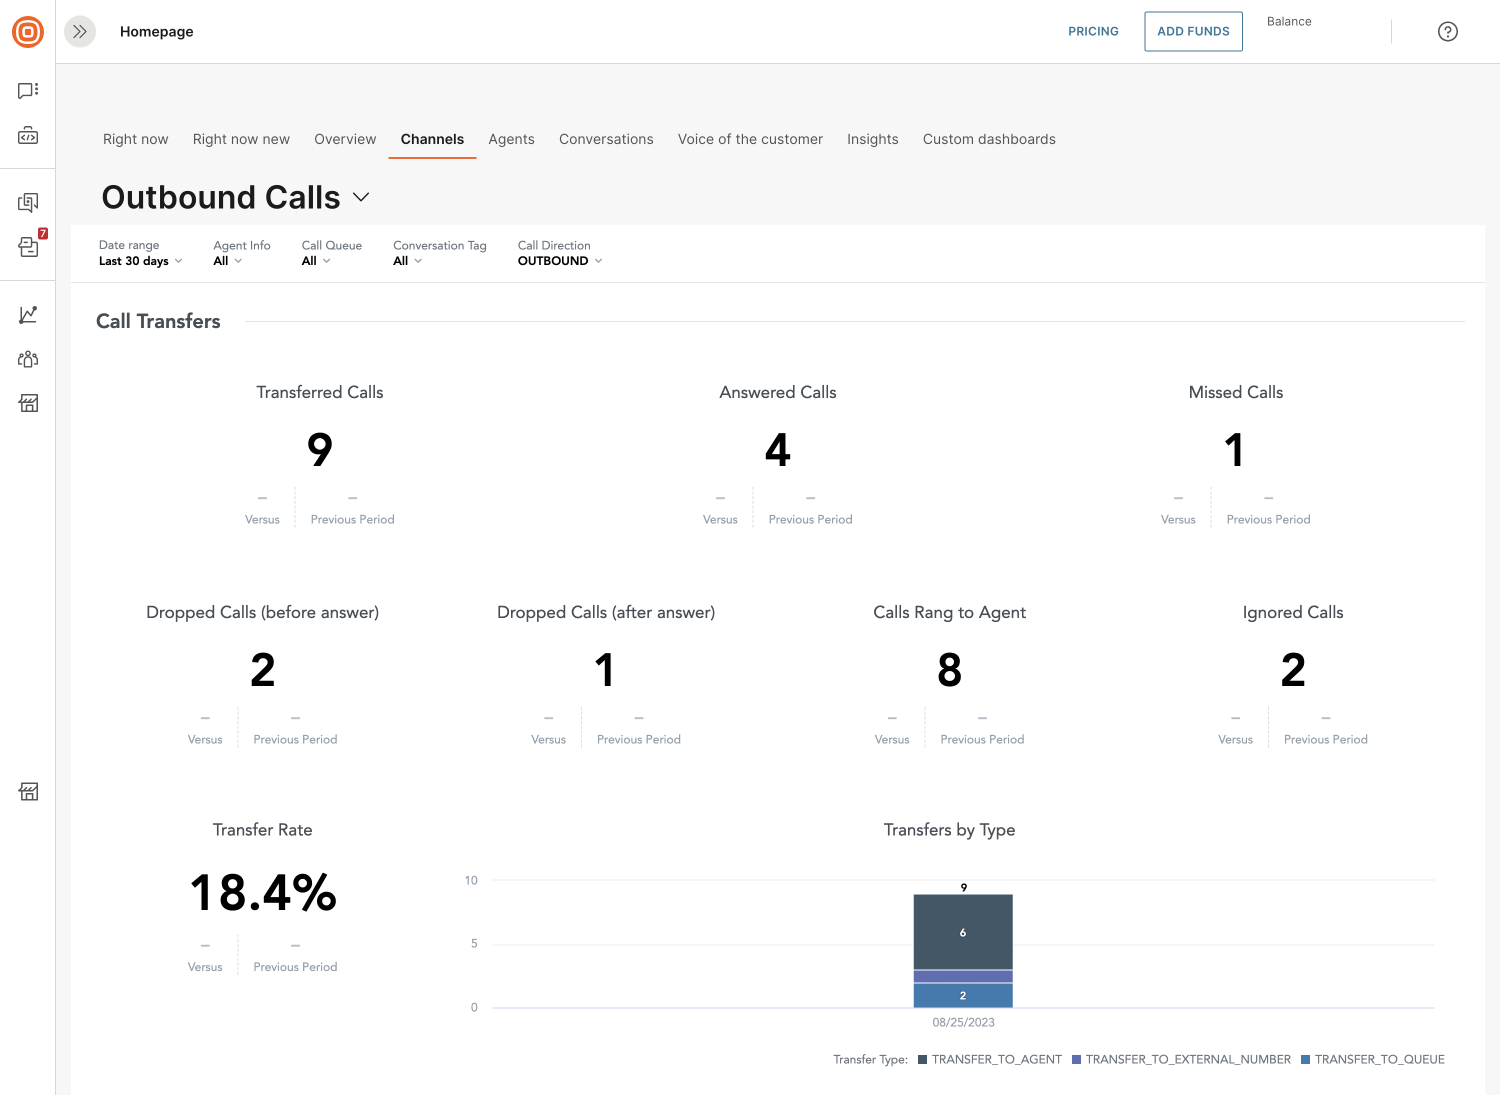
Task: Click Versus under Answered Calls
Action: pyautogui.click(x=720, y=519)
